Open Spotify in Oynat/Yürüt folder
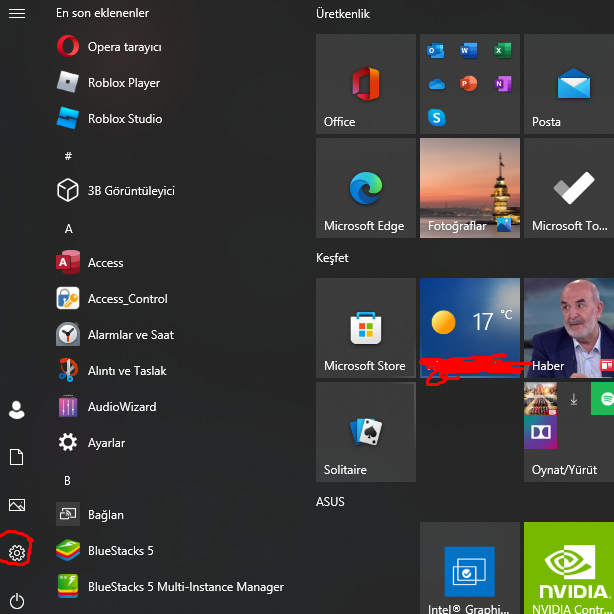Screen dimensions: 614x614 pos(603,399)
